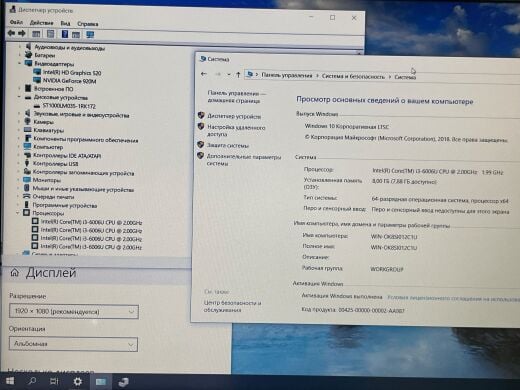The width and height of the screenshot is (520, 390).
Task: Click the scan for hardware changes monitor icon
Action: [90, 34]
